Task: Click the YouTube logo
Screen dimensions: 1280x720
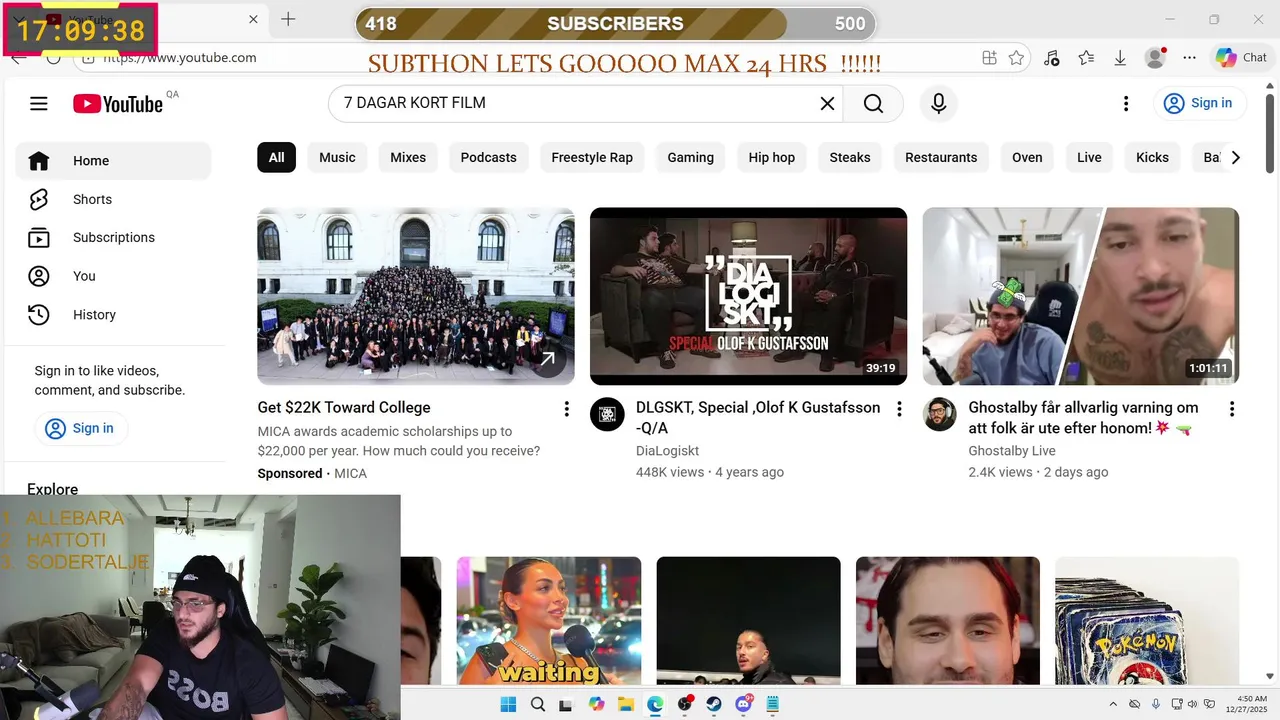Action: tap(118, 104)
